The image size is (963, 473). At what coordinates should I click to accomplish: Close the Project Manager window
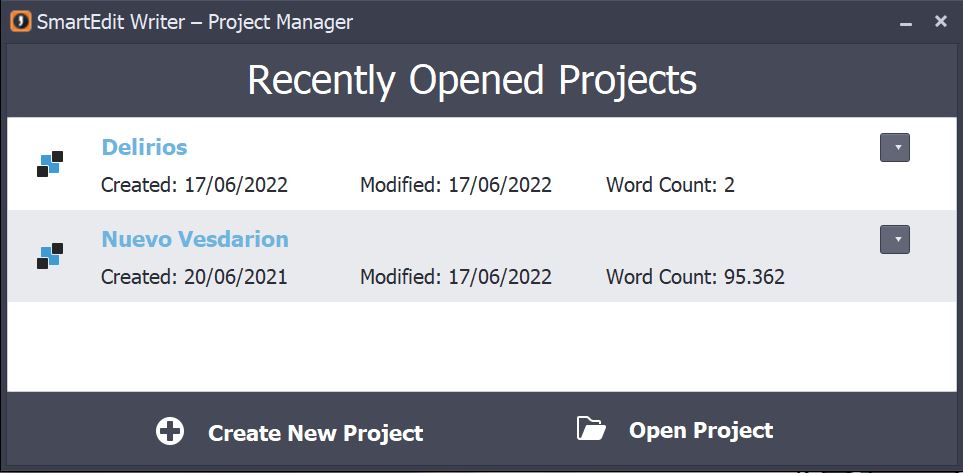(x=940, y=21)
